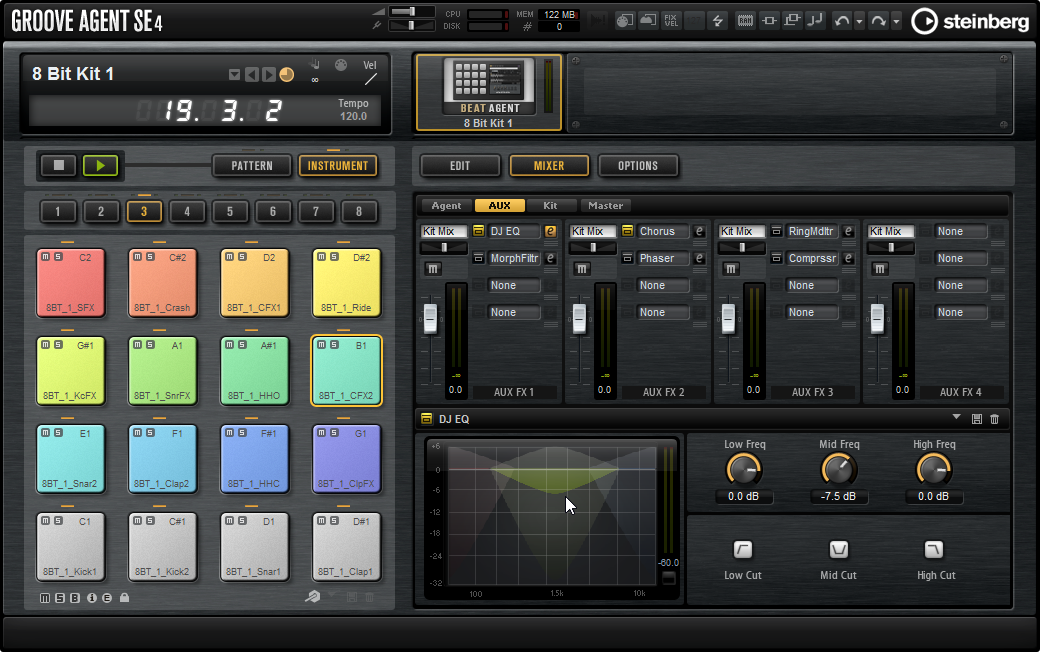The width and height of the screenshot is (1040, 652).
Task: Bypass the Chorus insert effect
Action: tap(627, 231)
